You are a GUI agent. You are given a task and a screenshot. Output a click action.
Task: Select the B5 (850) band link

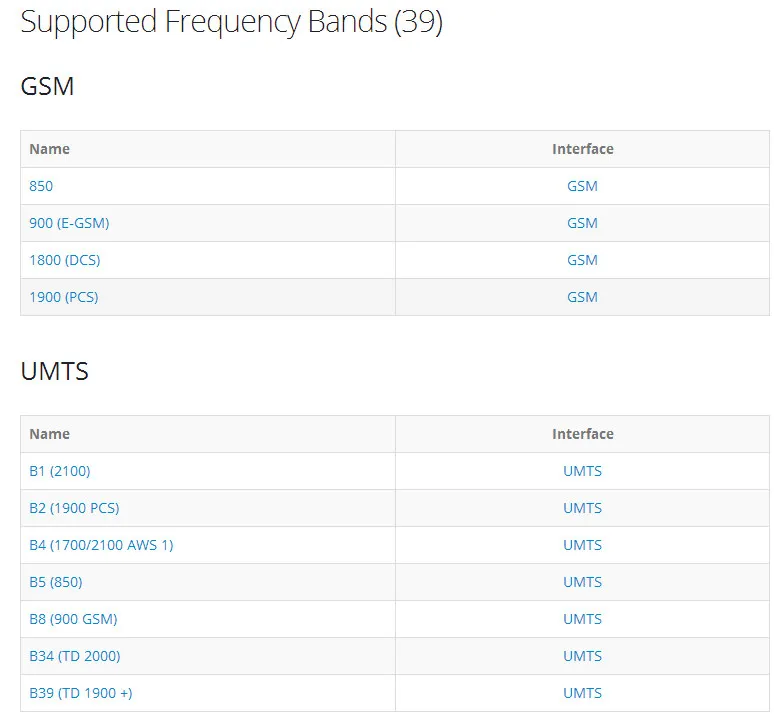[x=56, y=582]
